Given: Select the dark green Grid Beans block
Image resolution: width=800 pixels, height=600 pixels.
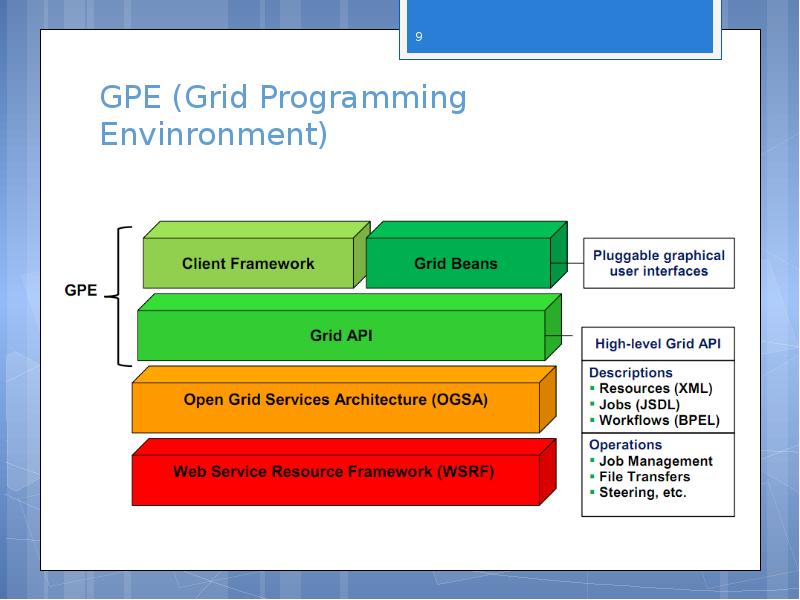Looking at the screenshot, I should [x=456, y=264].
